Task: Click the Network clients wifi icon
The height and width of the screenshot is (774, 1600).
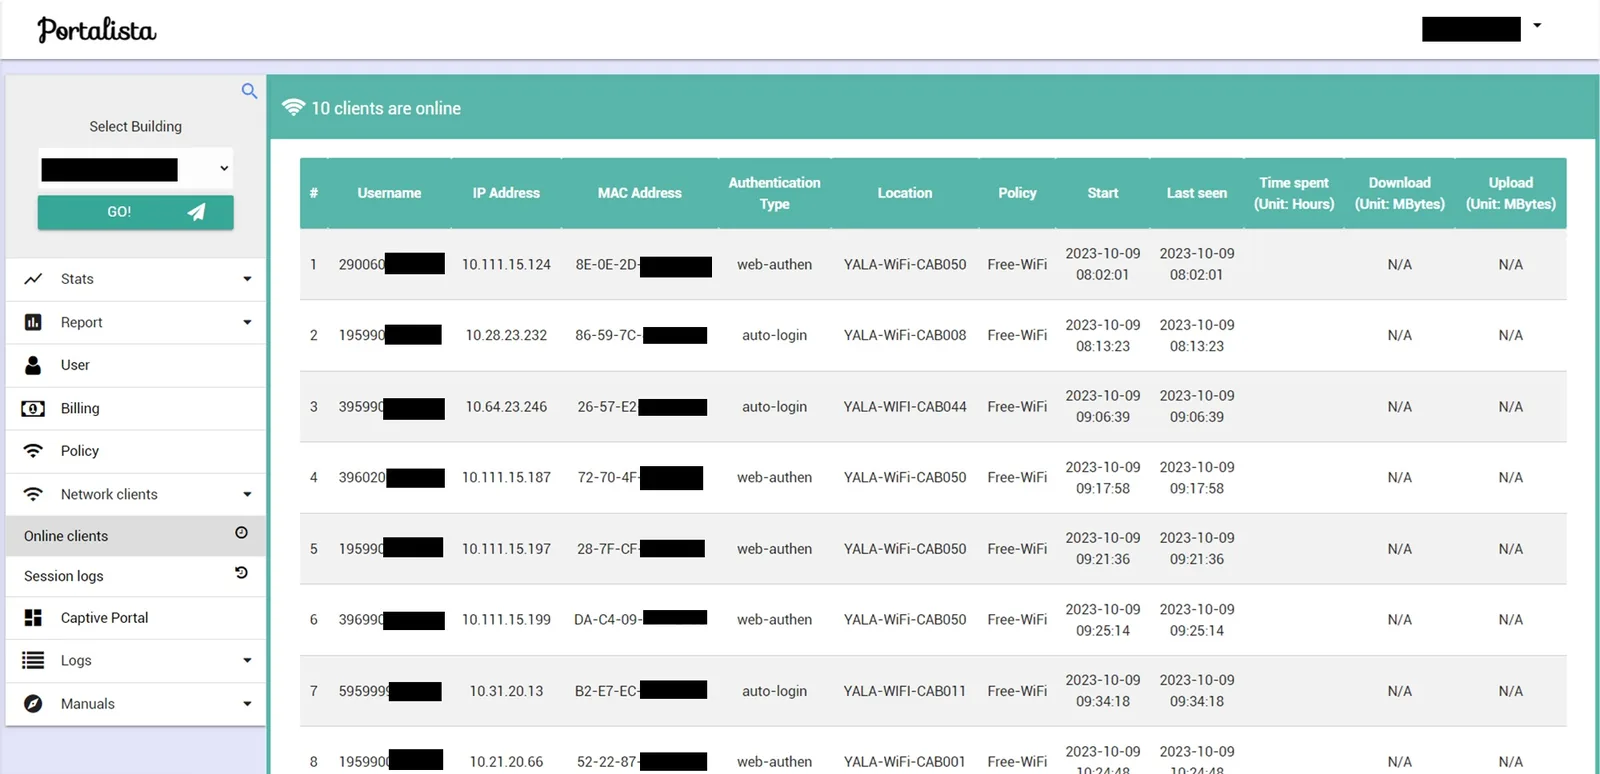Action: (x=33, y=494)
